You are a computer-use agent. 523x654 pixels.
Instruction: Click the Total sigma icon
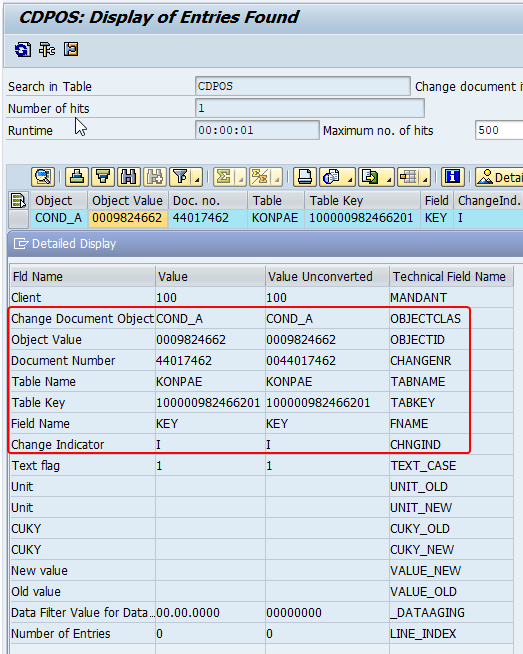[x=224, y=177]
